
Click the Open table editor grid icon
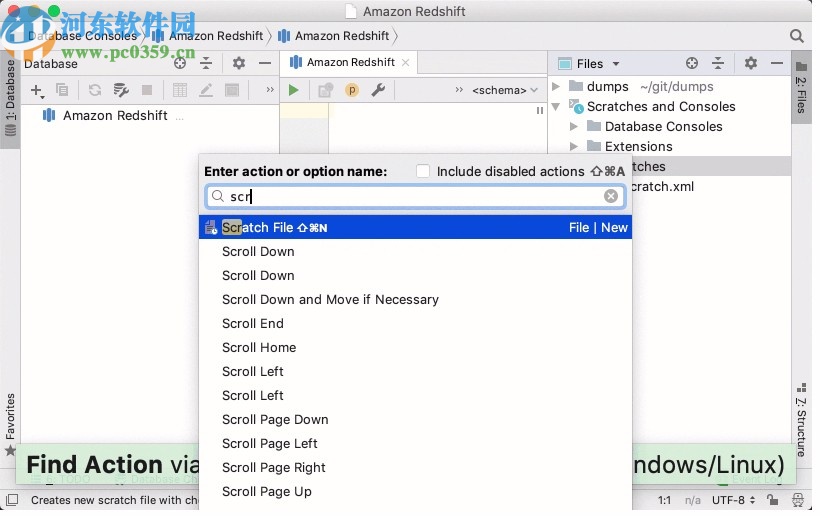pos(180,90)
